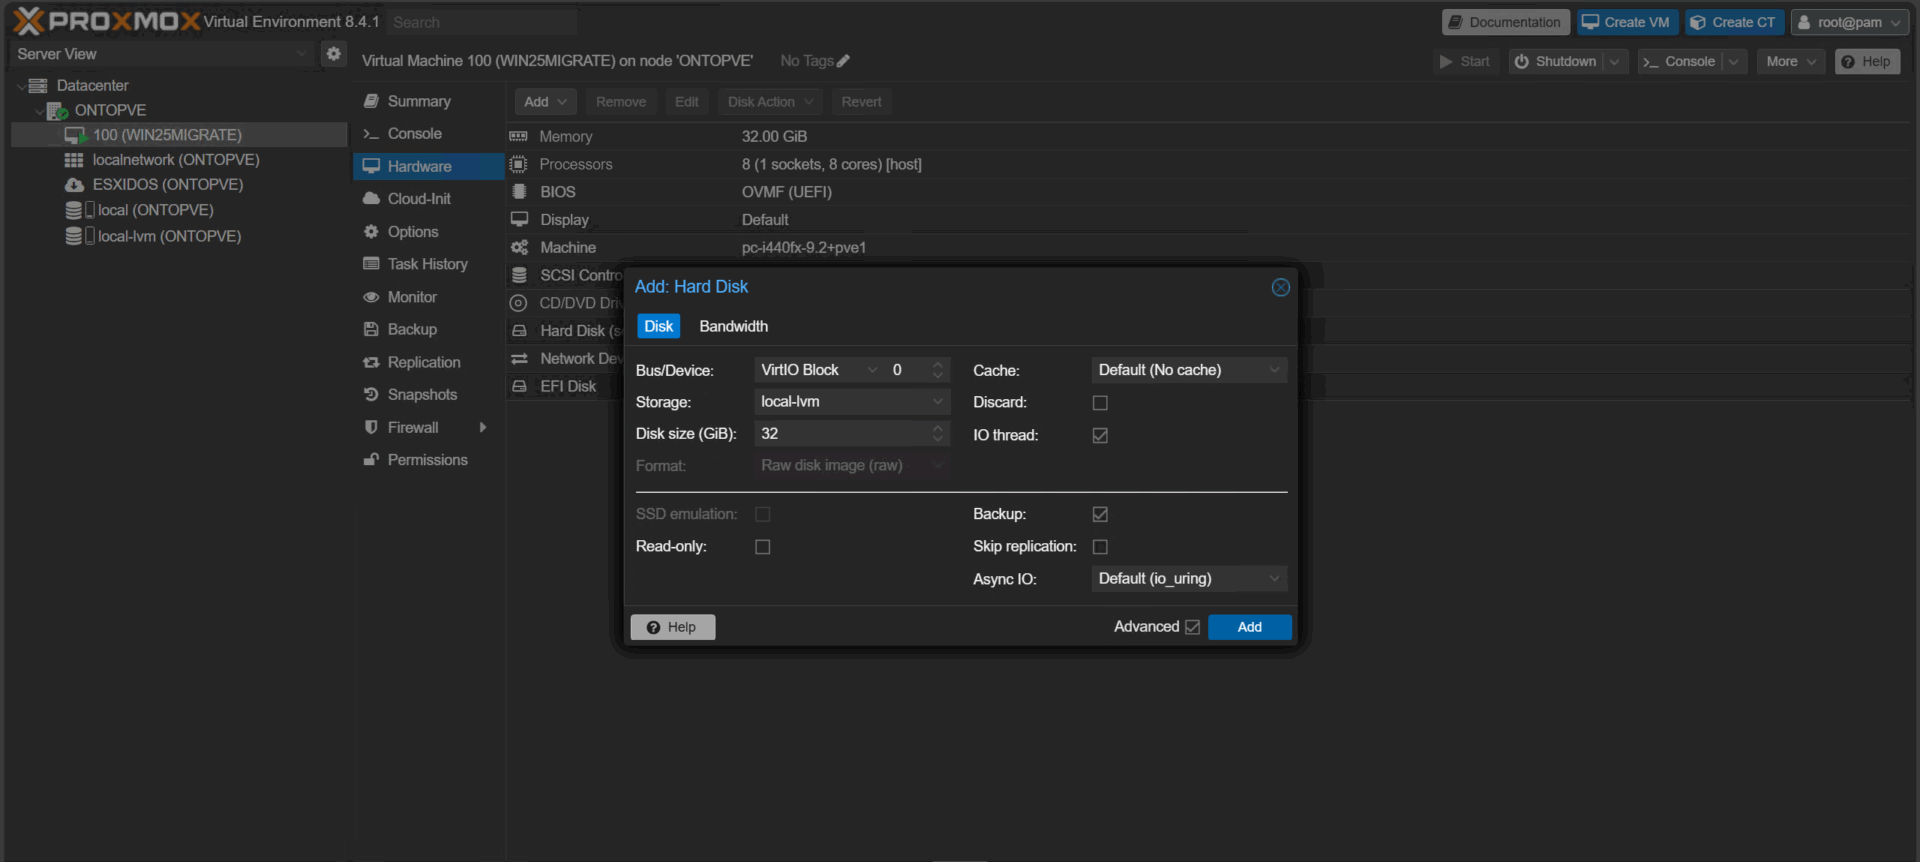Click the Search field at the top
The image size is (1920, 862).
[x=482, y=22]
